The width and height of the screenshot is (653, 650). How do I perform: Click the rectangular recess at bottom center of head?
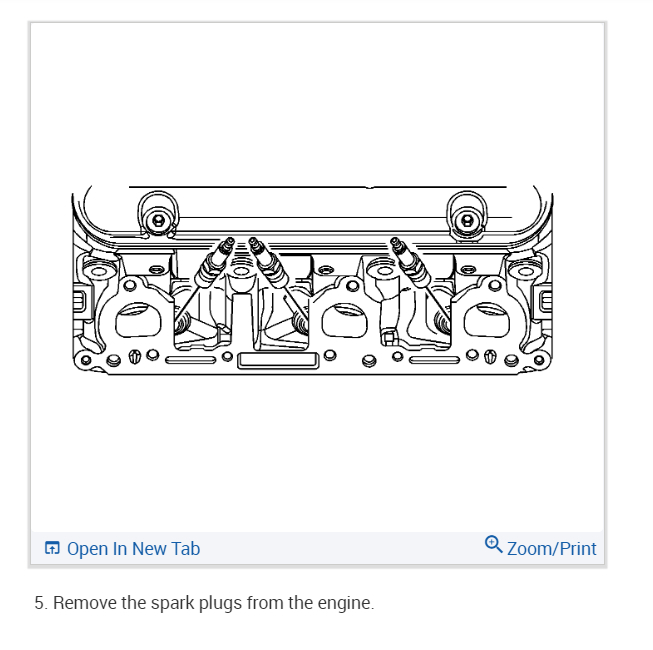[278, 360]
